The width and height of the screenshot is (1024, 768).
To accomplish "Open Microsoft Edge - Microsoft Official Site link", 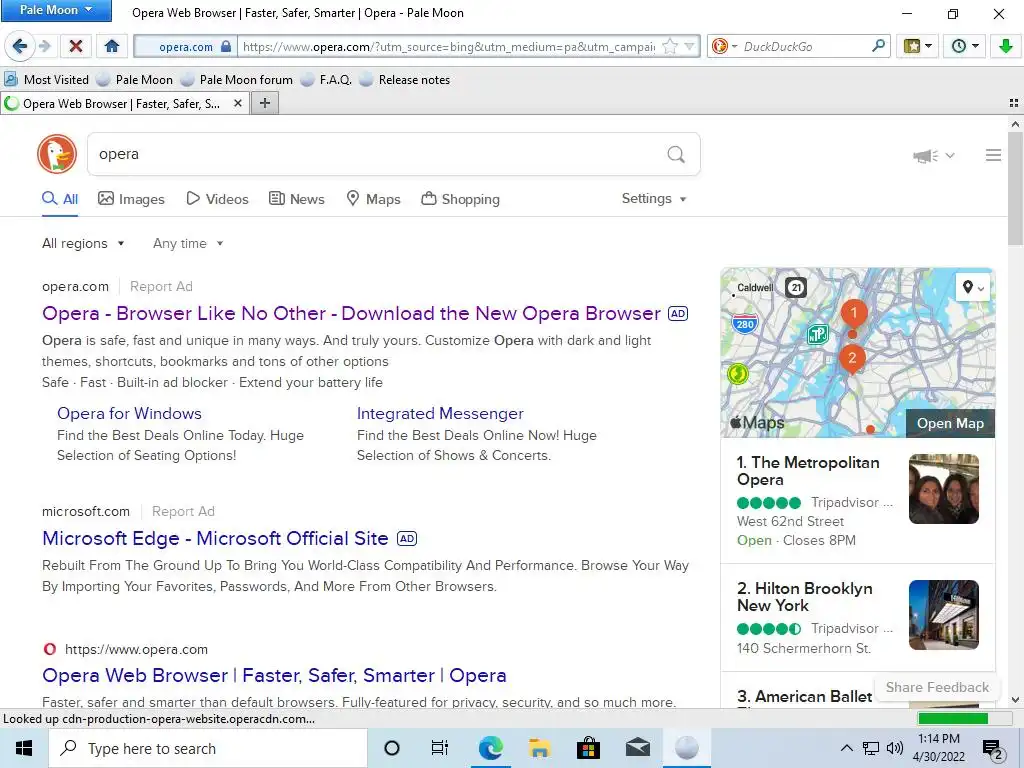I will click(x=216, y=539).
